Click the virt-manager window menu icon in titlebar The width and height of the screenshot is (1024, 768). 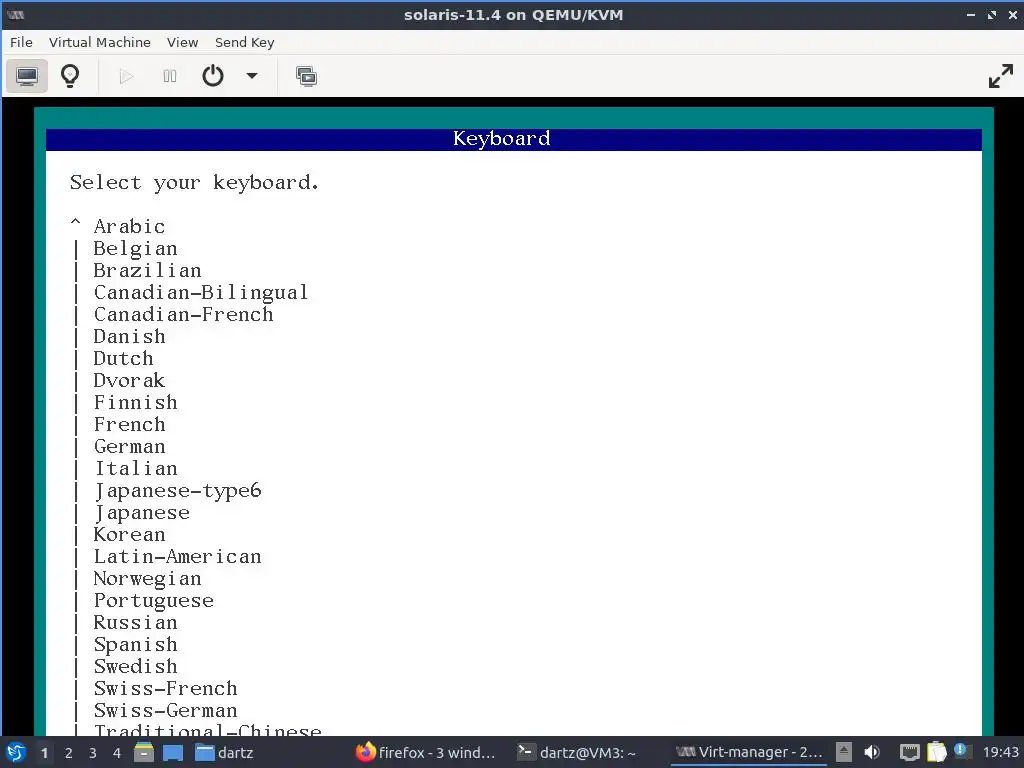point(15,14)
